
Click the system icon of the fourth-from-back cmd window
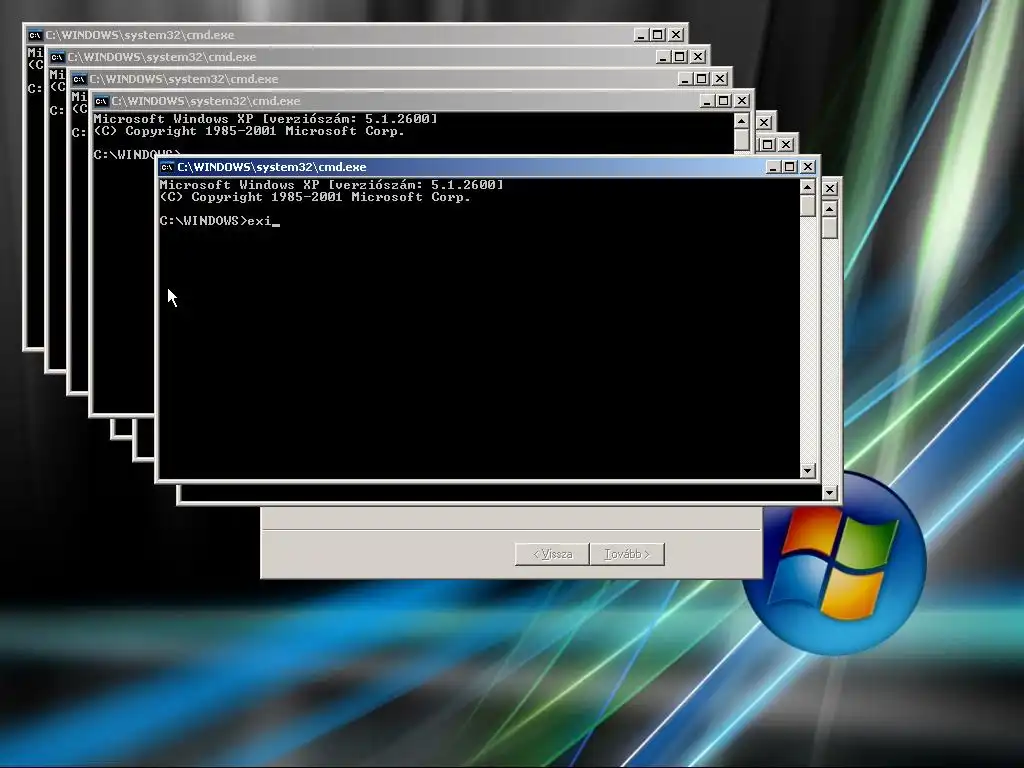[x=101, y=102]
